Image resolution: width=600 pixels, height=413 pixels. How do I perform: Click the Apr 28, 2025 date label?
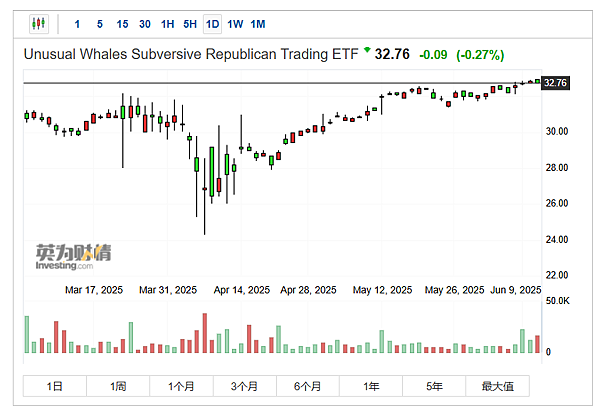(x=308, y=290)
